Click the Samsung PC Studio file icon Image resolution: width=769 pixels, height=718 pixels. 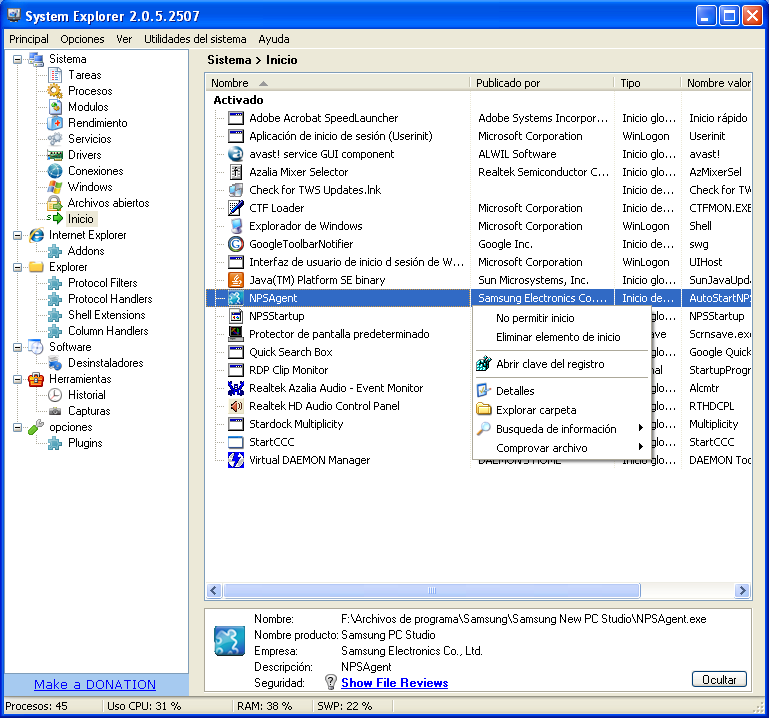[x=229, y=641]
